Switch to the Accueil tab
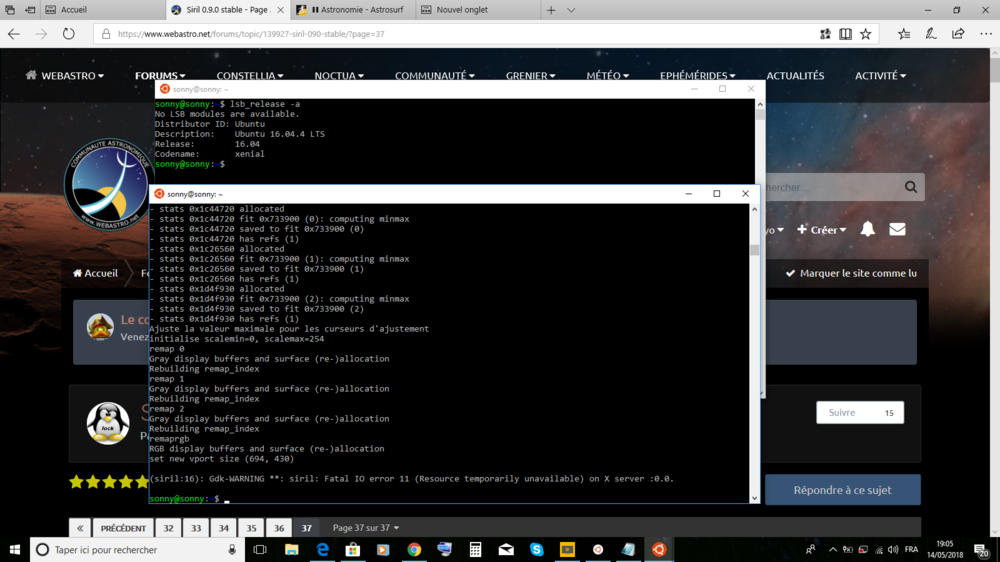 click(104, 10)
